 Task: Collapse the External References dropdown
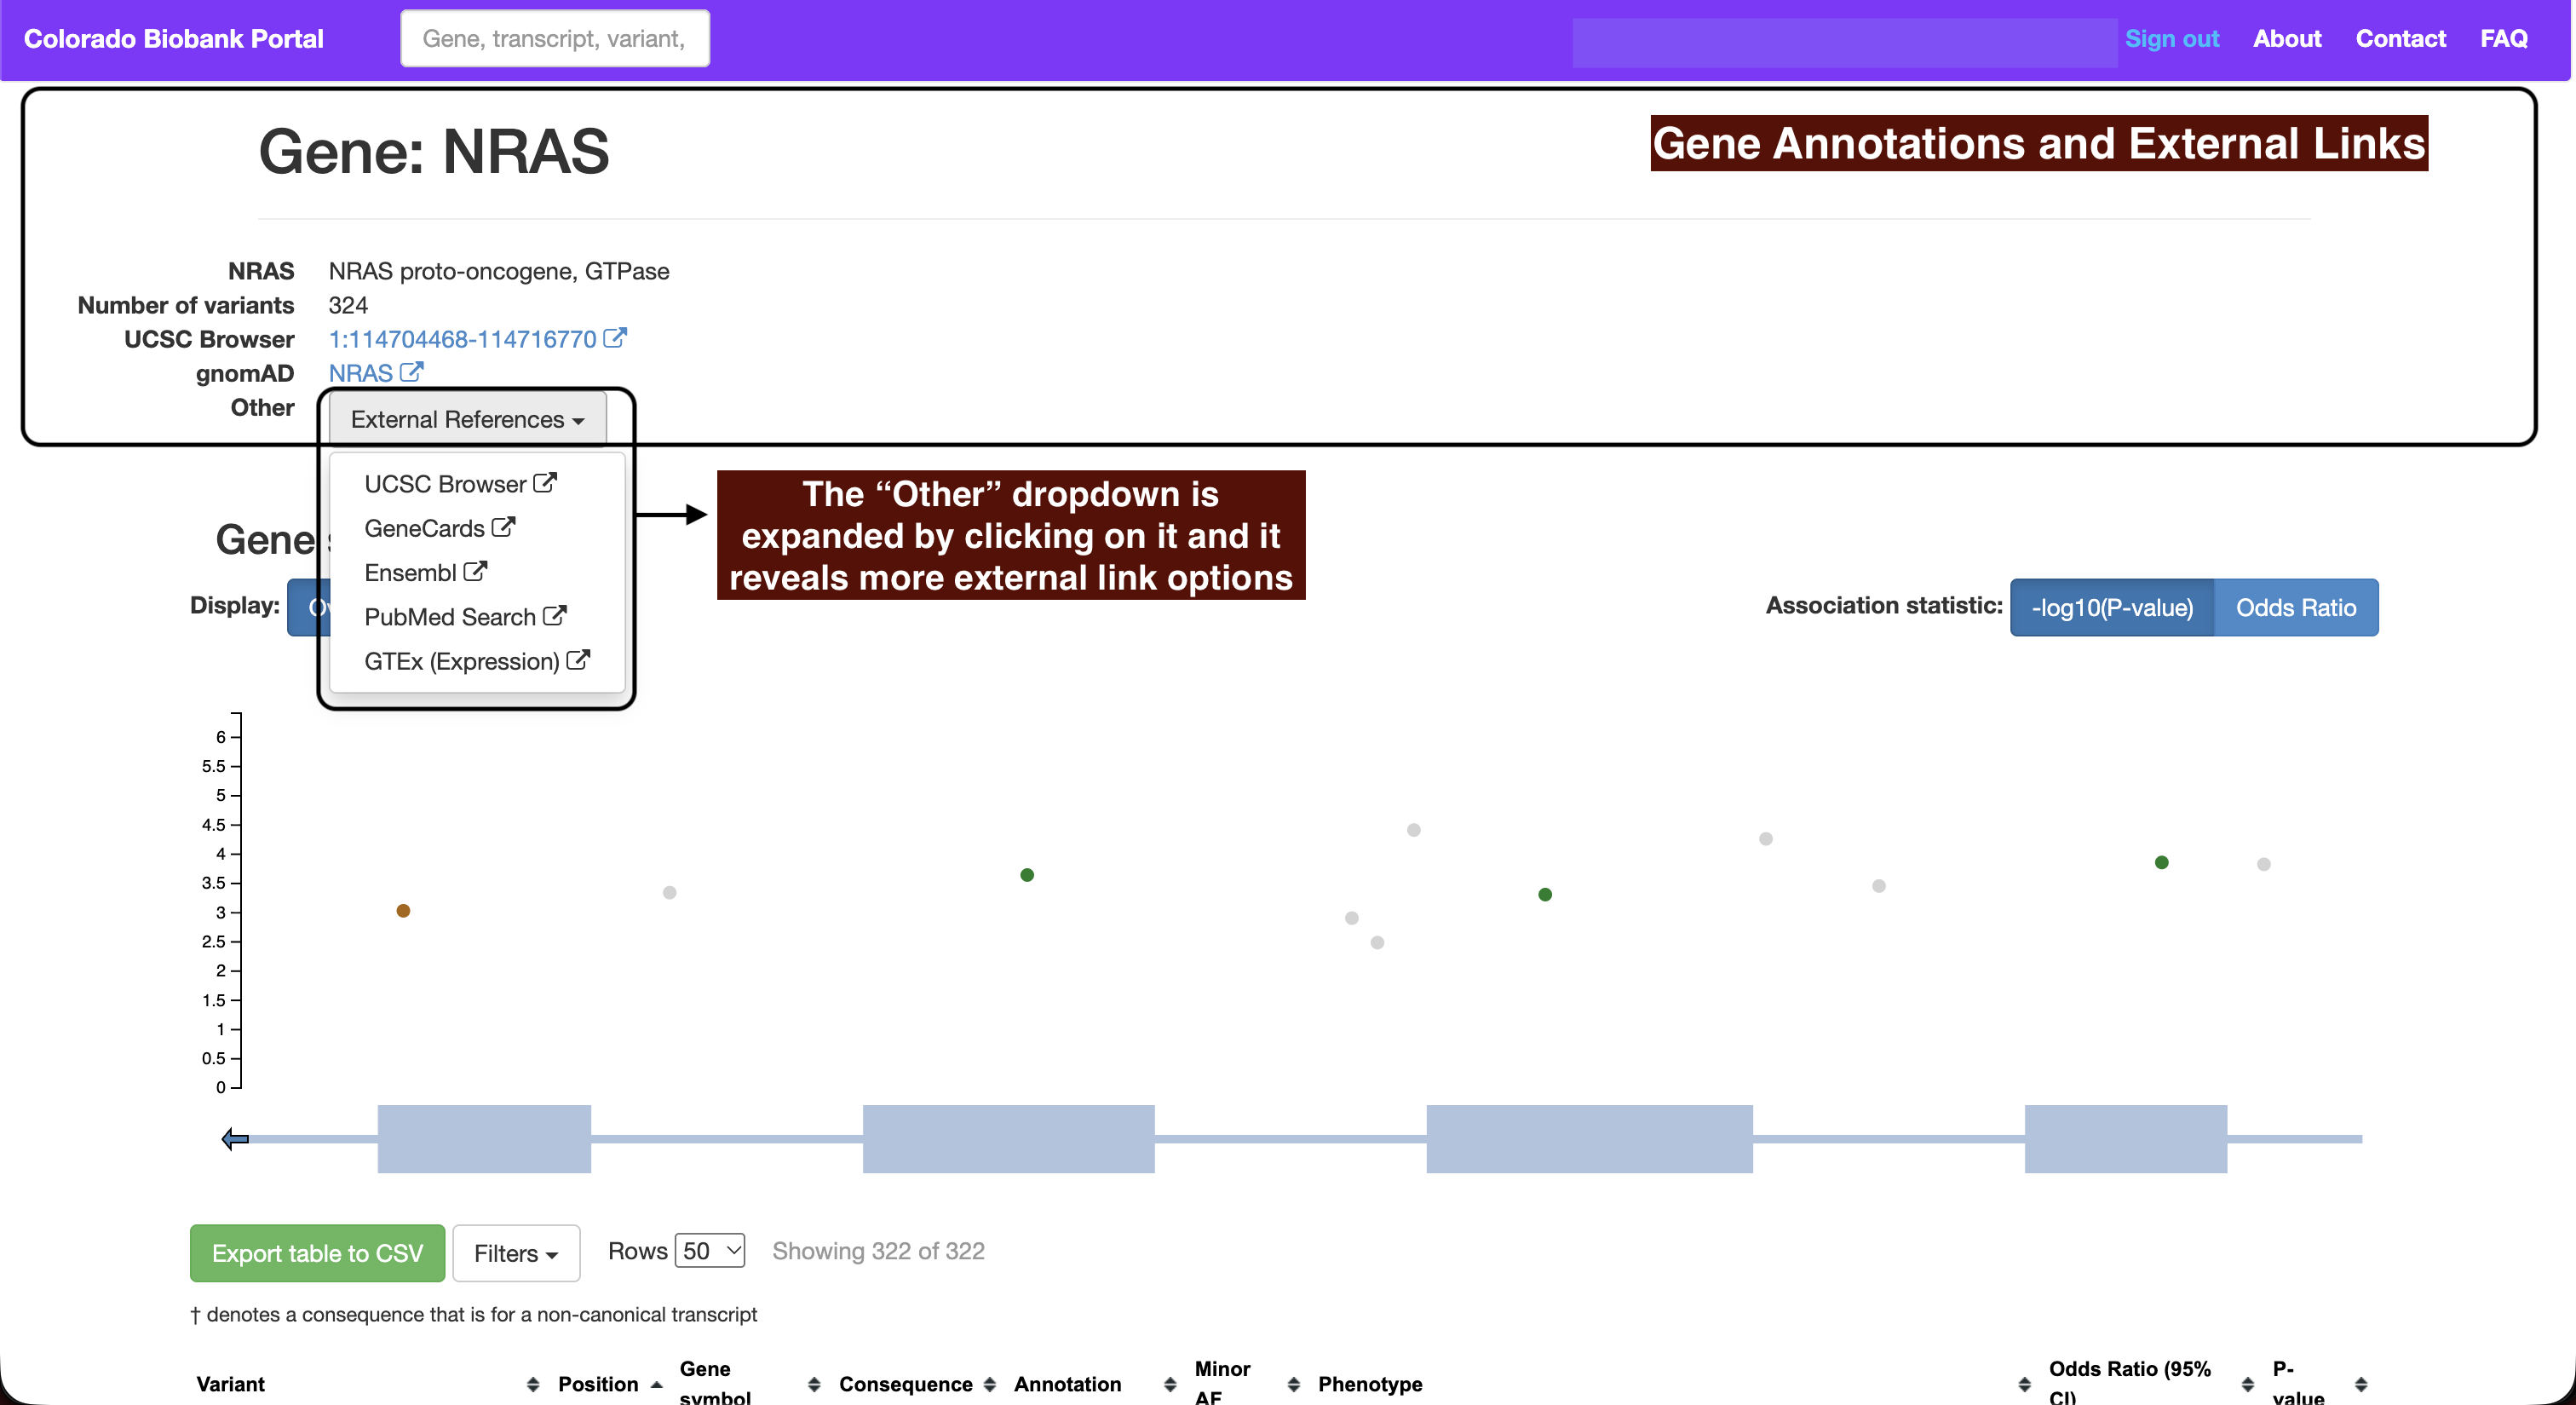(467, 419)
